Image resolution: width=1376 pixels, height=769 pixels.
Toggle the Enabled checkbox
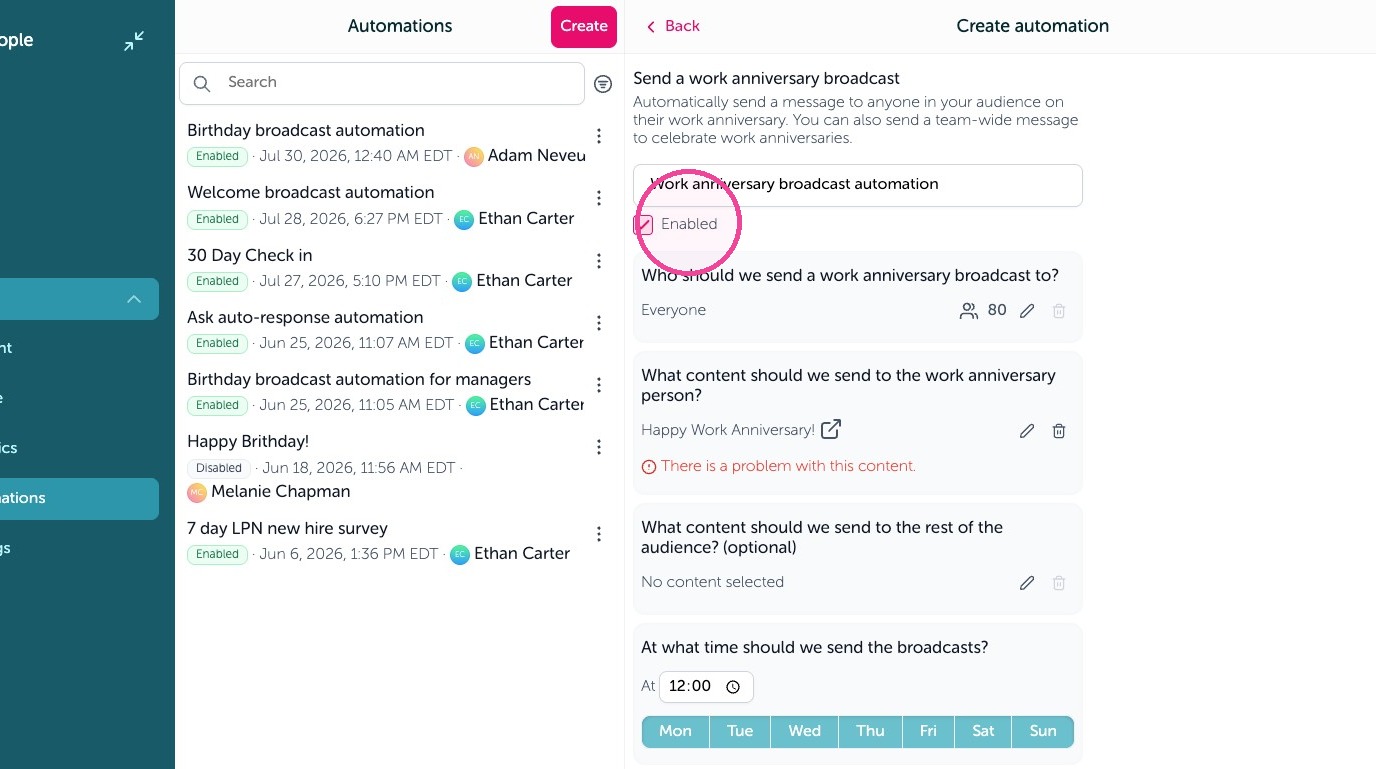(643, 225)
